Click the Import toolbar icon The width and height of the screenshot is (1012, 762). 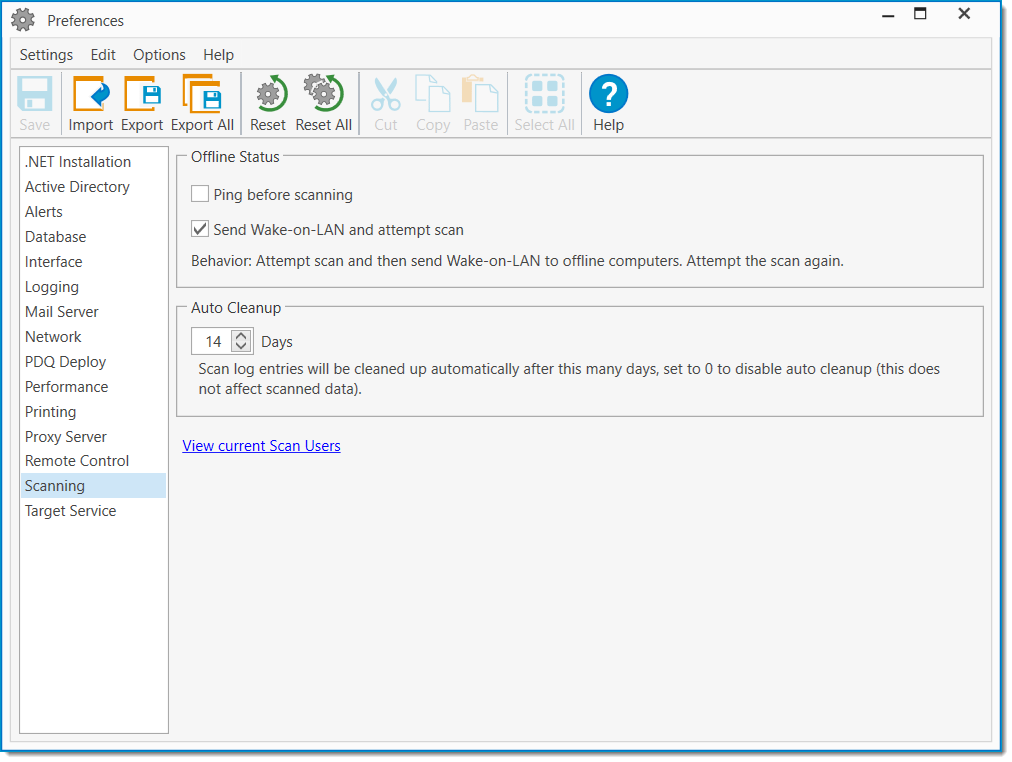click(x=91, y=94)
